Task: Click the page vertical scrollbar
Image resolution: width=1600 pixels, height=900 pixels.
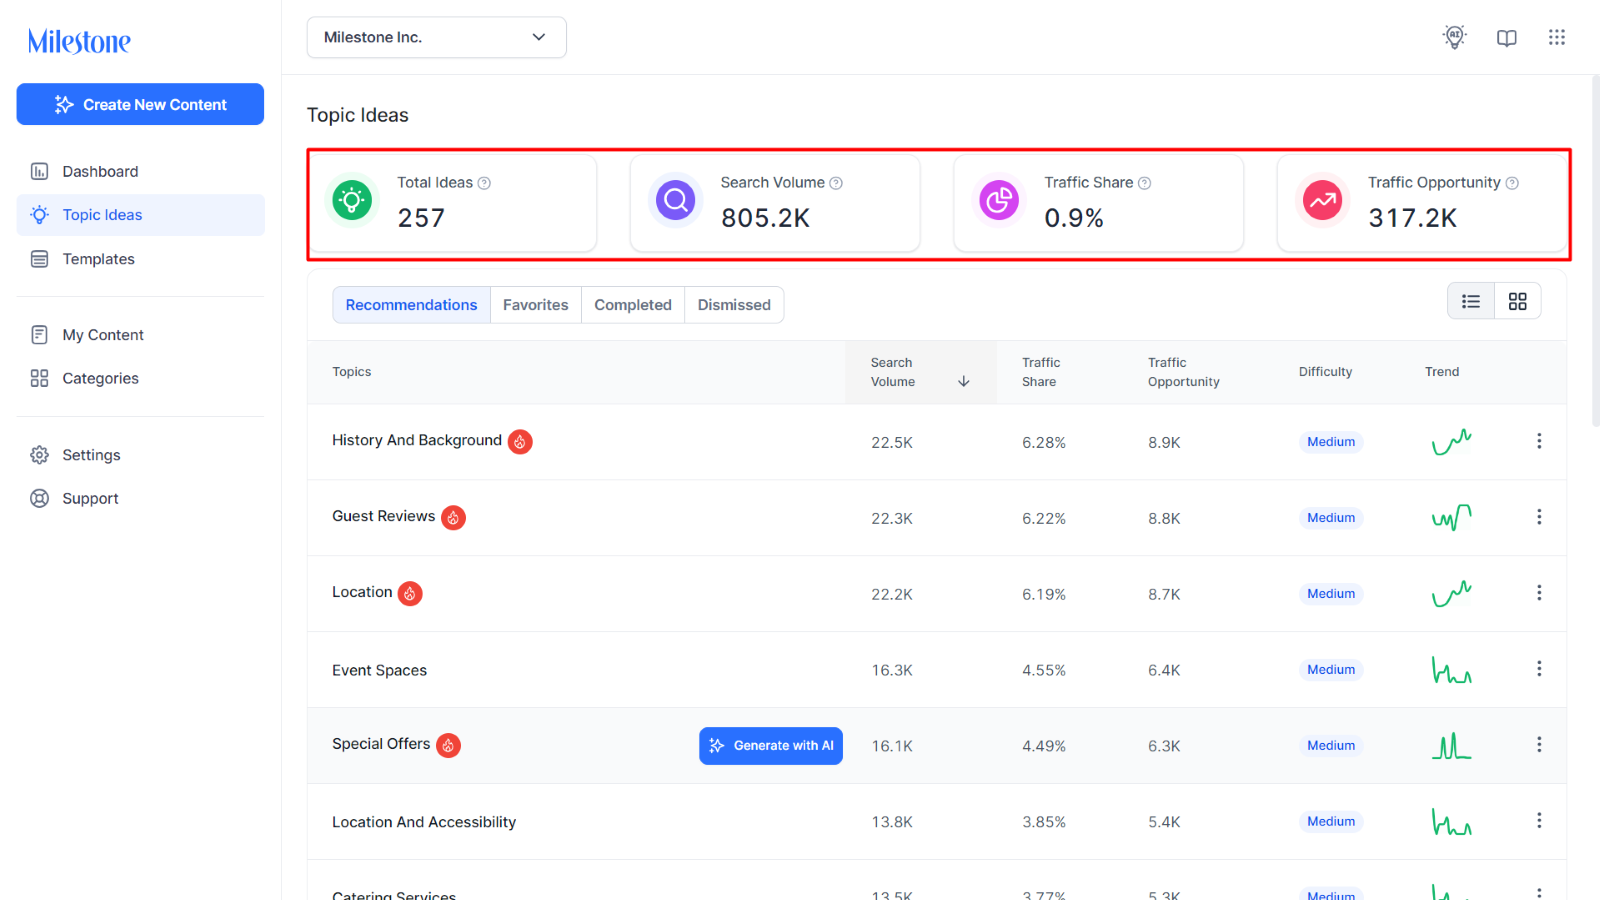Action: tap(1595, 250)
